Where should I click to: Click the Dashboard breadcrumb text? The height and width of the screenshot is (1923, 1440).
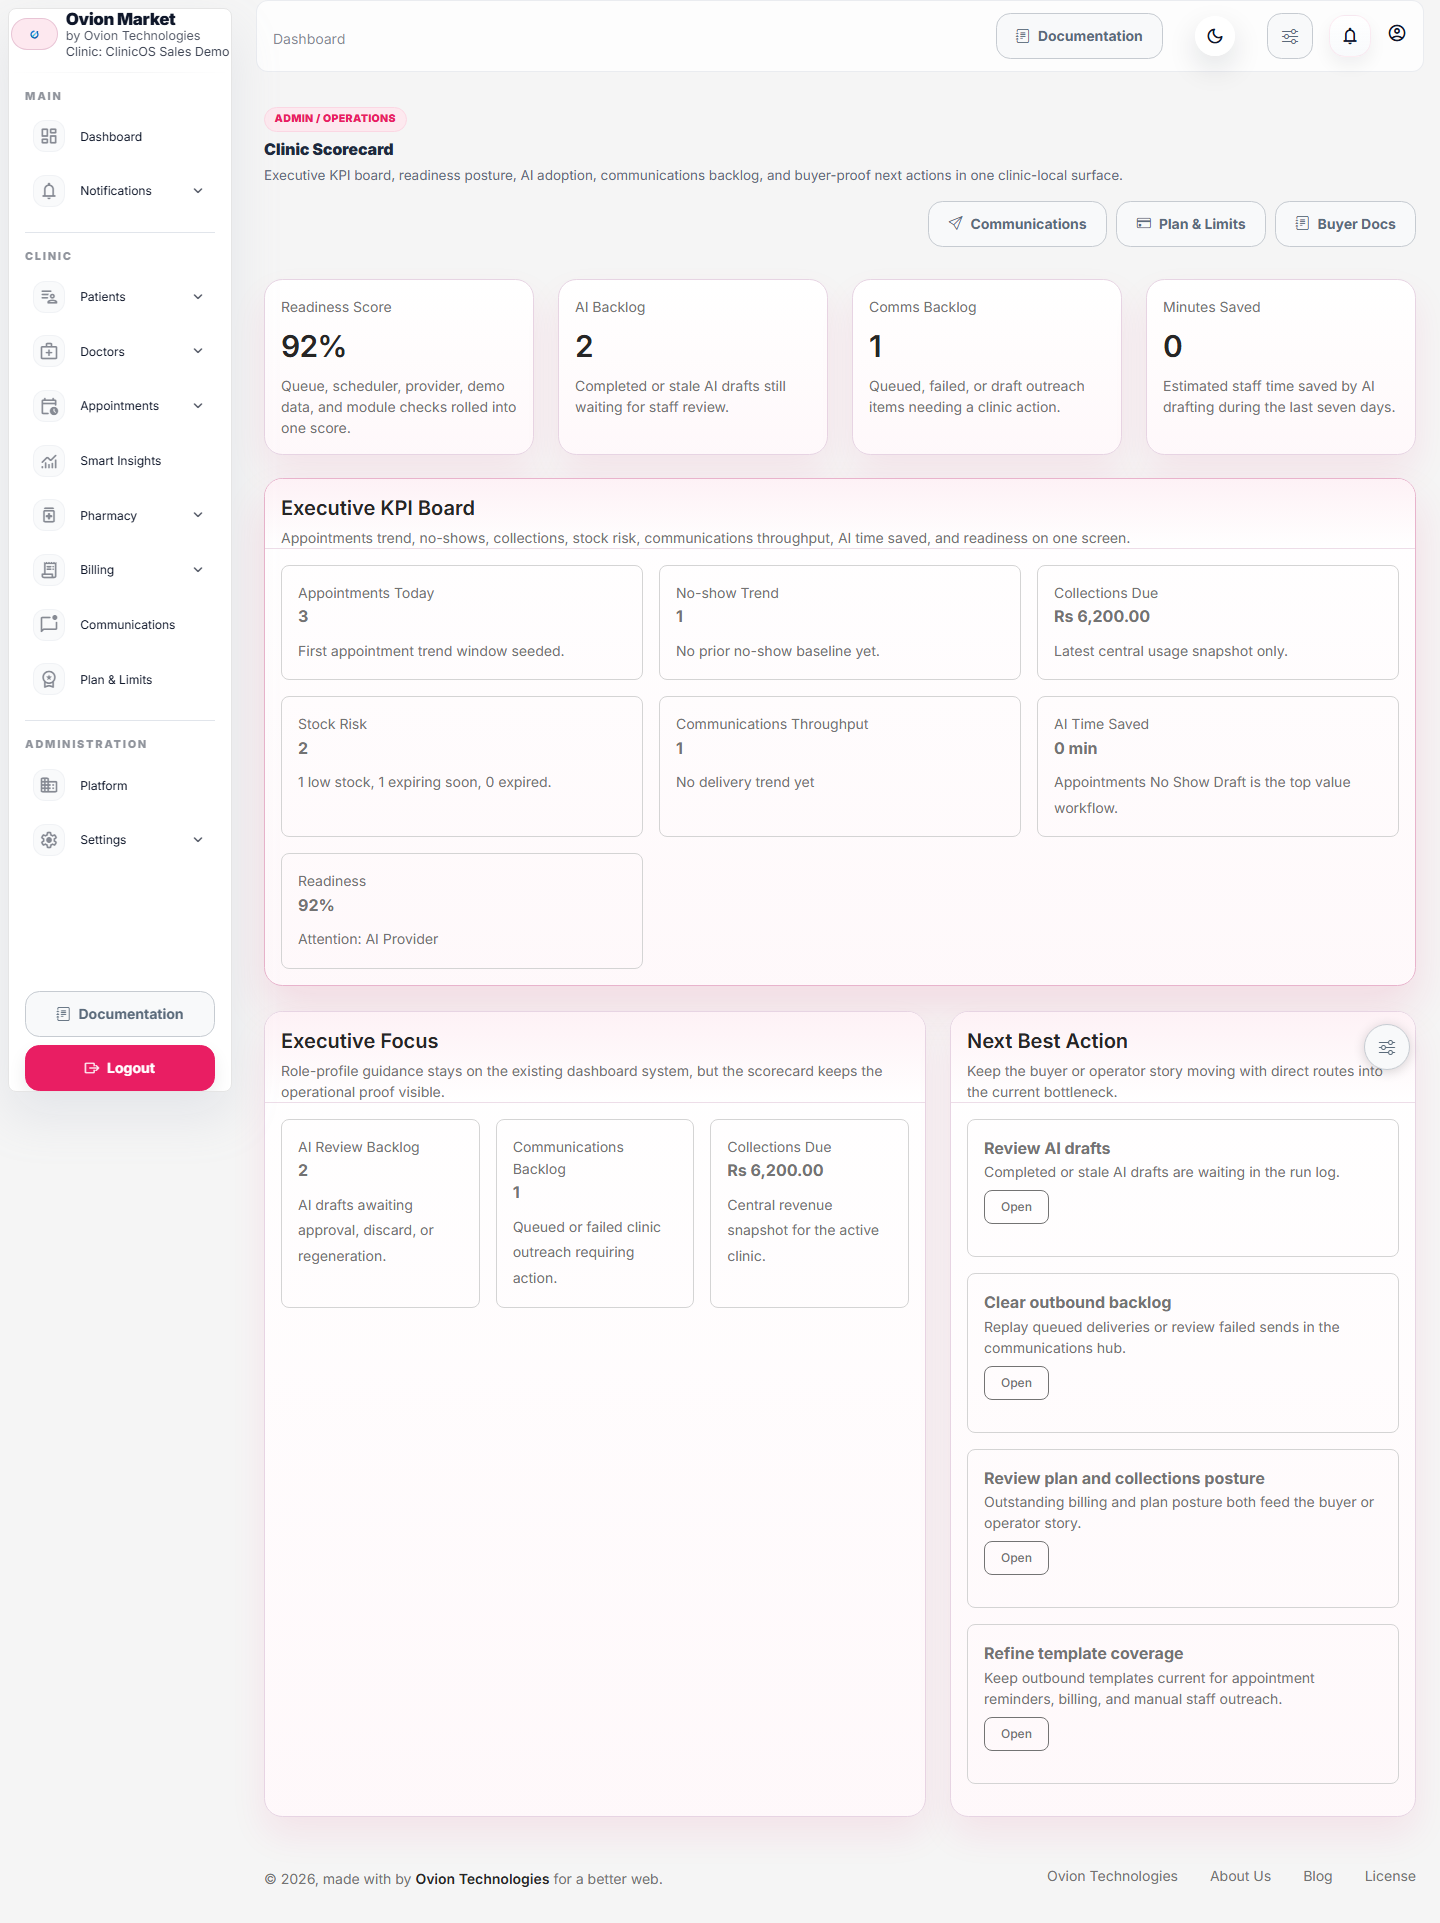pyautogui.click(x=309, y=39)
